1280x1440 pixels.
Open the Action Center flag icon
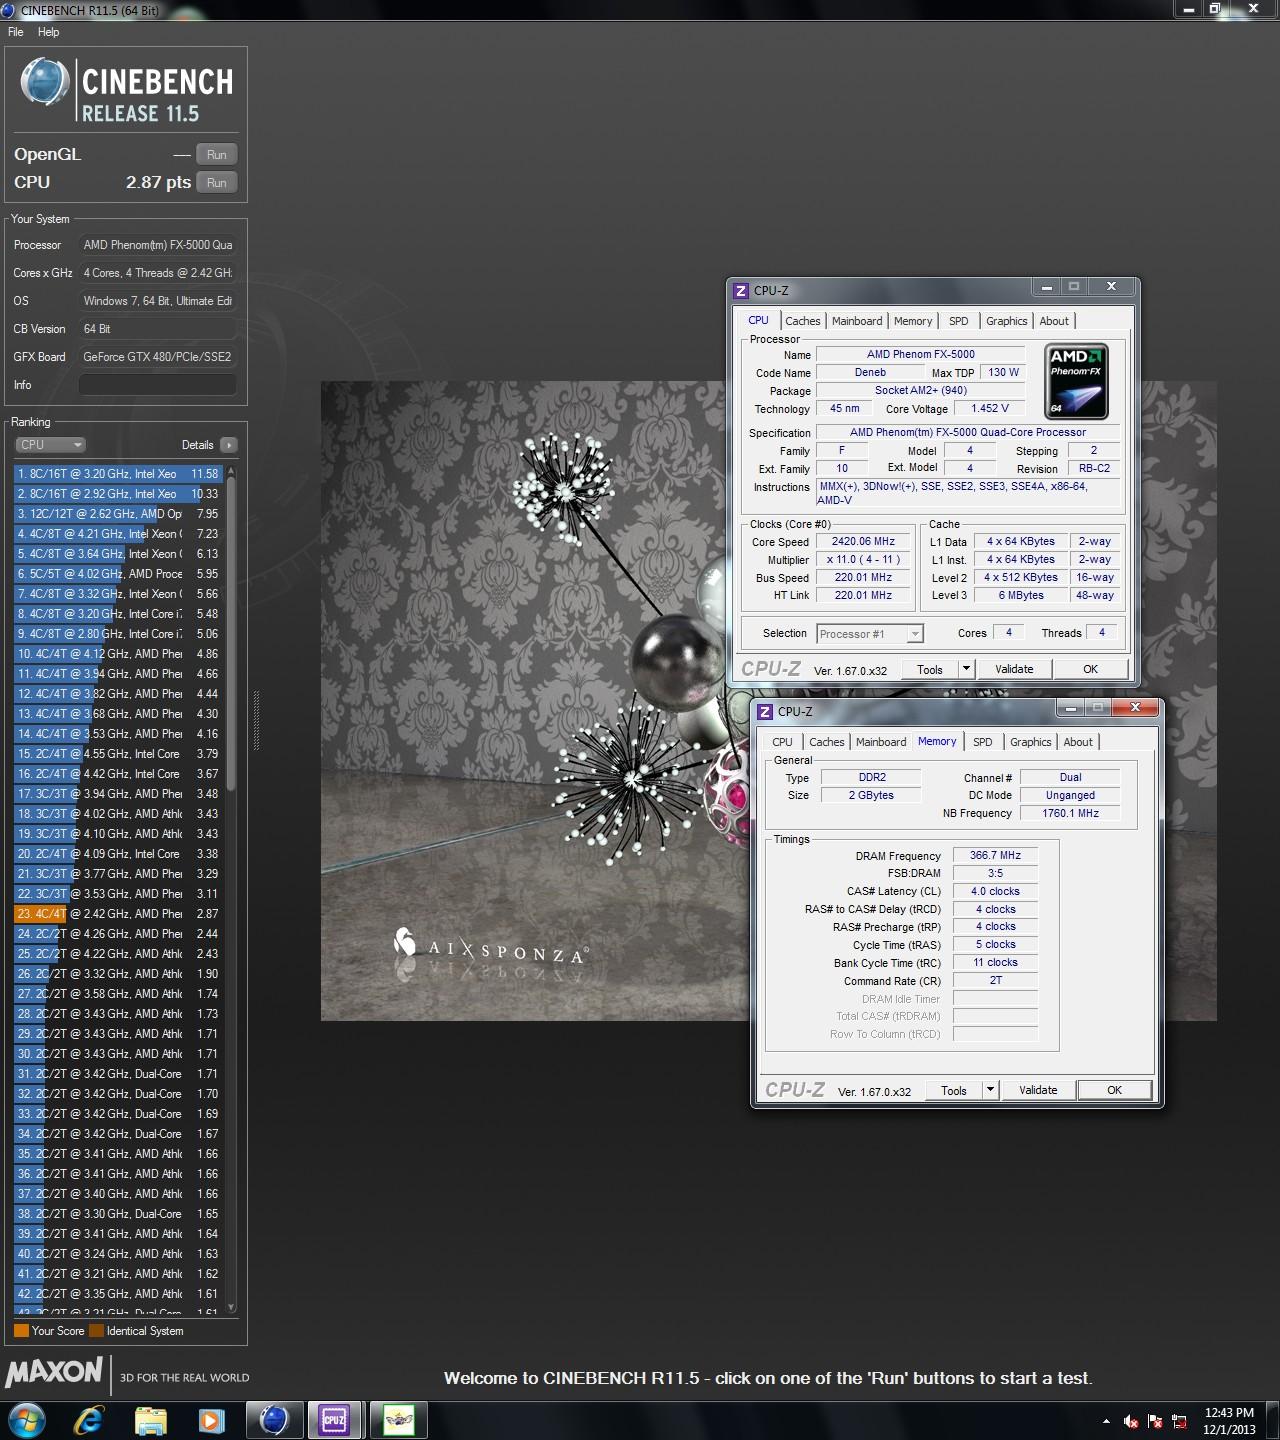1156,1421
